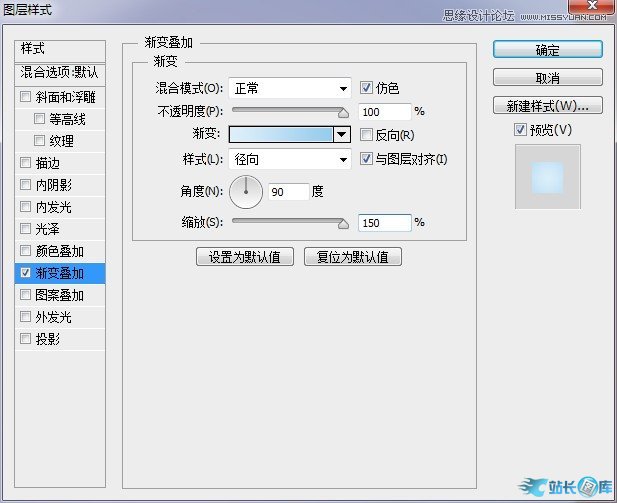
Task: Open the gradient picker dropdown arrow
Action: tap(342, 135)
